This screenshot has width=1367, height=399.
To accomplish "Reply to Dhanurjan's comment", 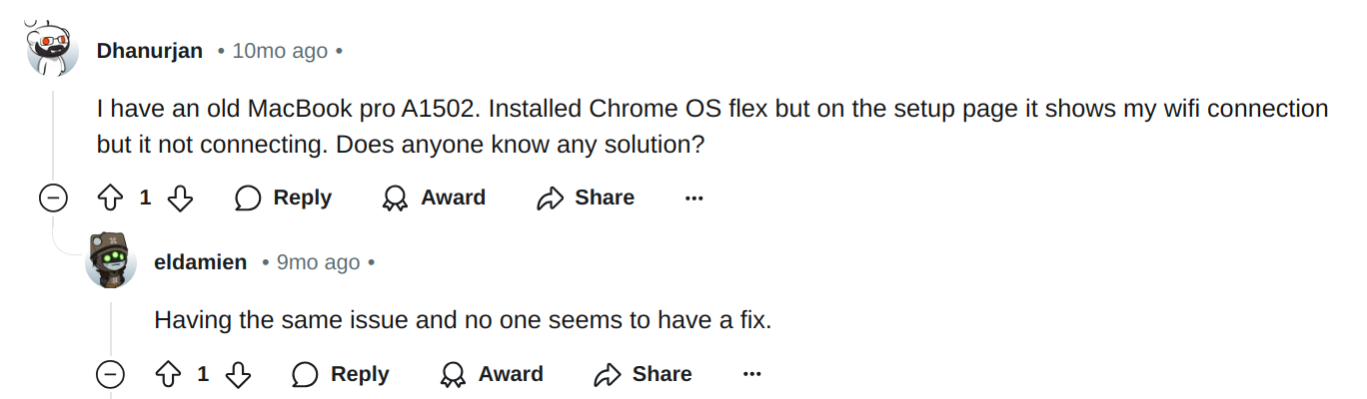I will [283, 198].
